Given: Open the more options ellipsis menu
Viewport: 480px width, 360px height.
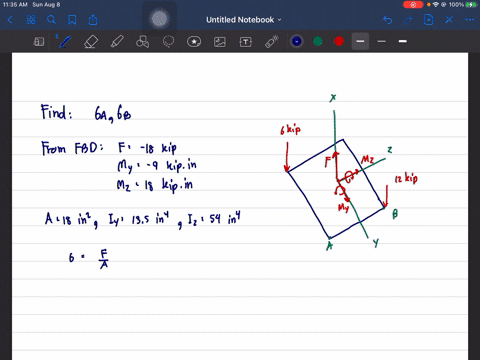Looking at the screenshot, I should [470, 20].
